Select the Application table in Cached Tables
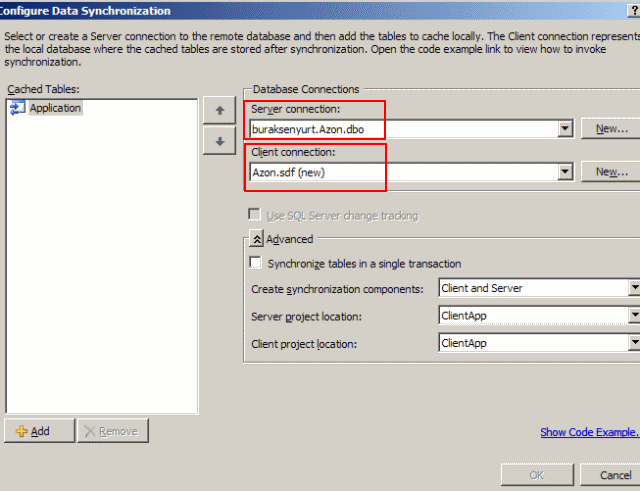640x491 pixels. pos(54,108)
